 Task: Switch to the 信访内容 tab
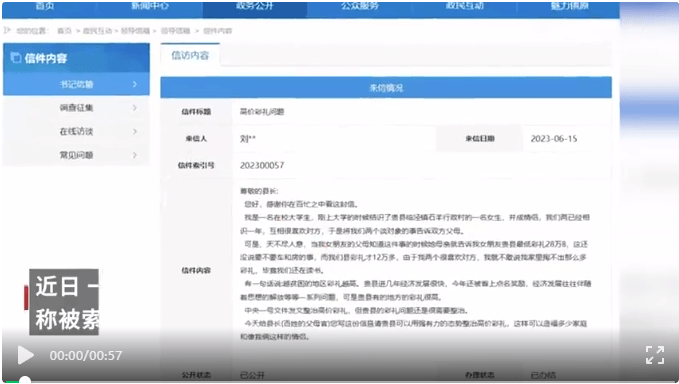coord(190,55)
